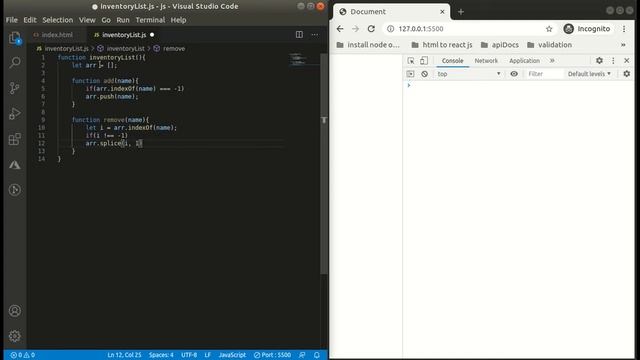Activate the DevTools inspect element tool
This screenshot has height=360, width=640.
click(x=411, y=60)
